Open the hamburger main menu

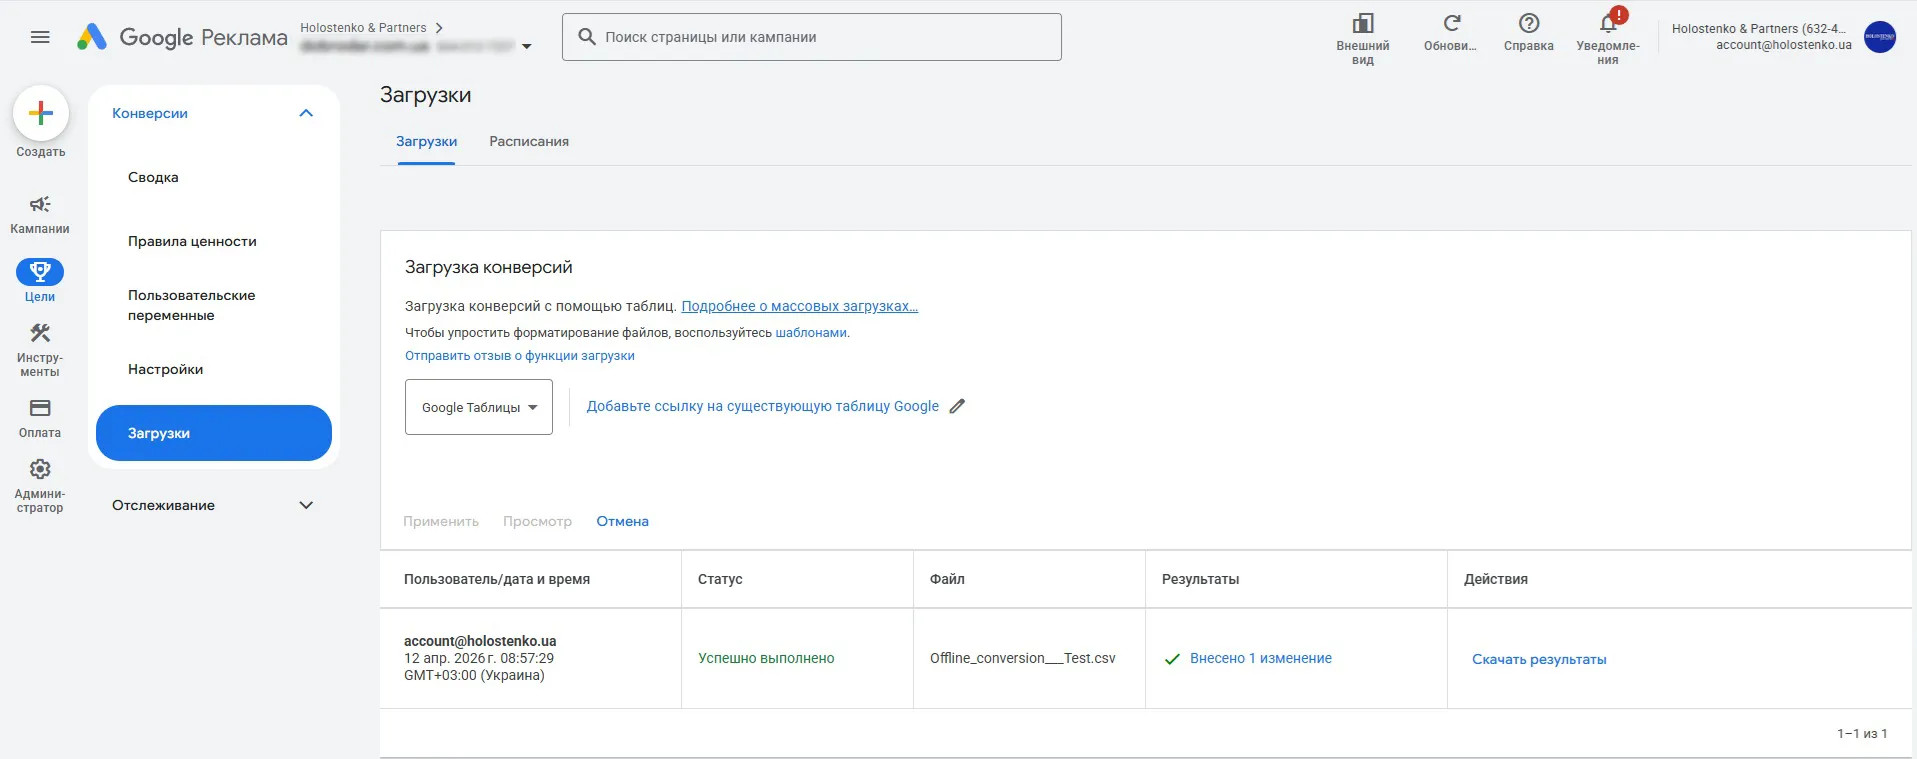tap(40, 37)
